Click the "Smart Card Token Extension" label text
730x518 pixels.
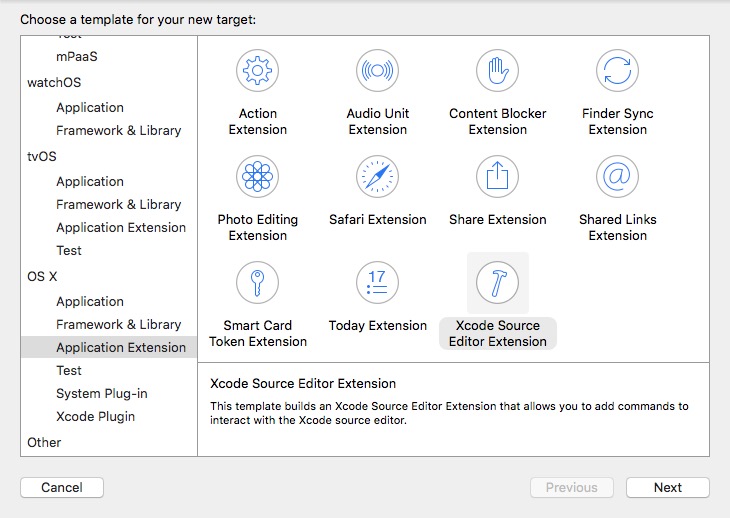pos(257,333)
